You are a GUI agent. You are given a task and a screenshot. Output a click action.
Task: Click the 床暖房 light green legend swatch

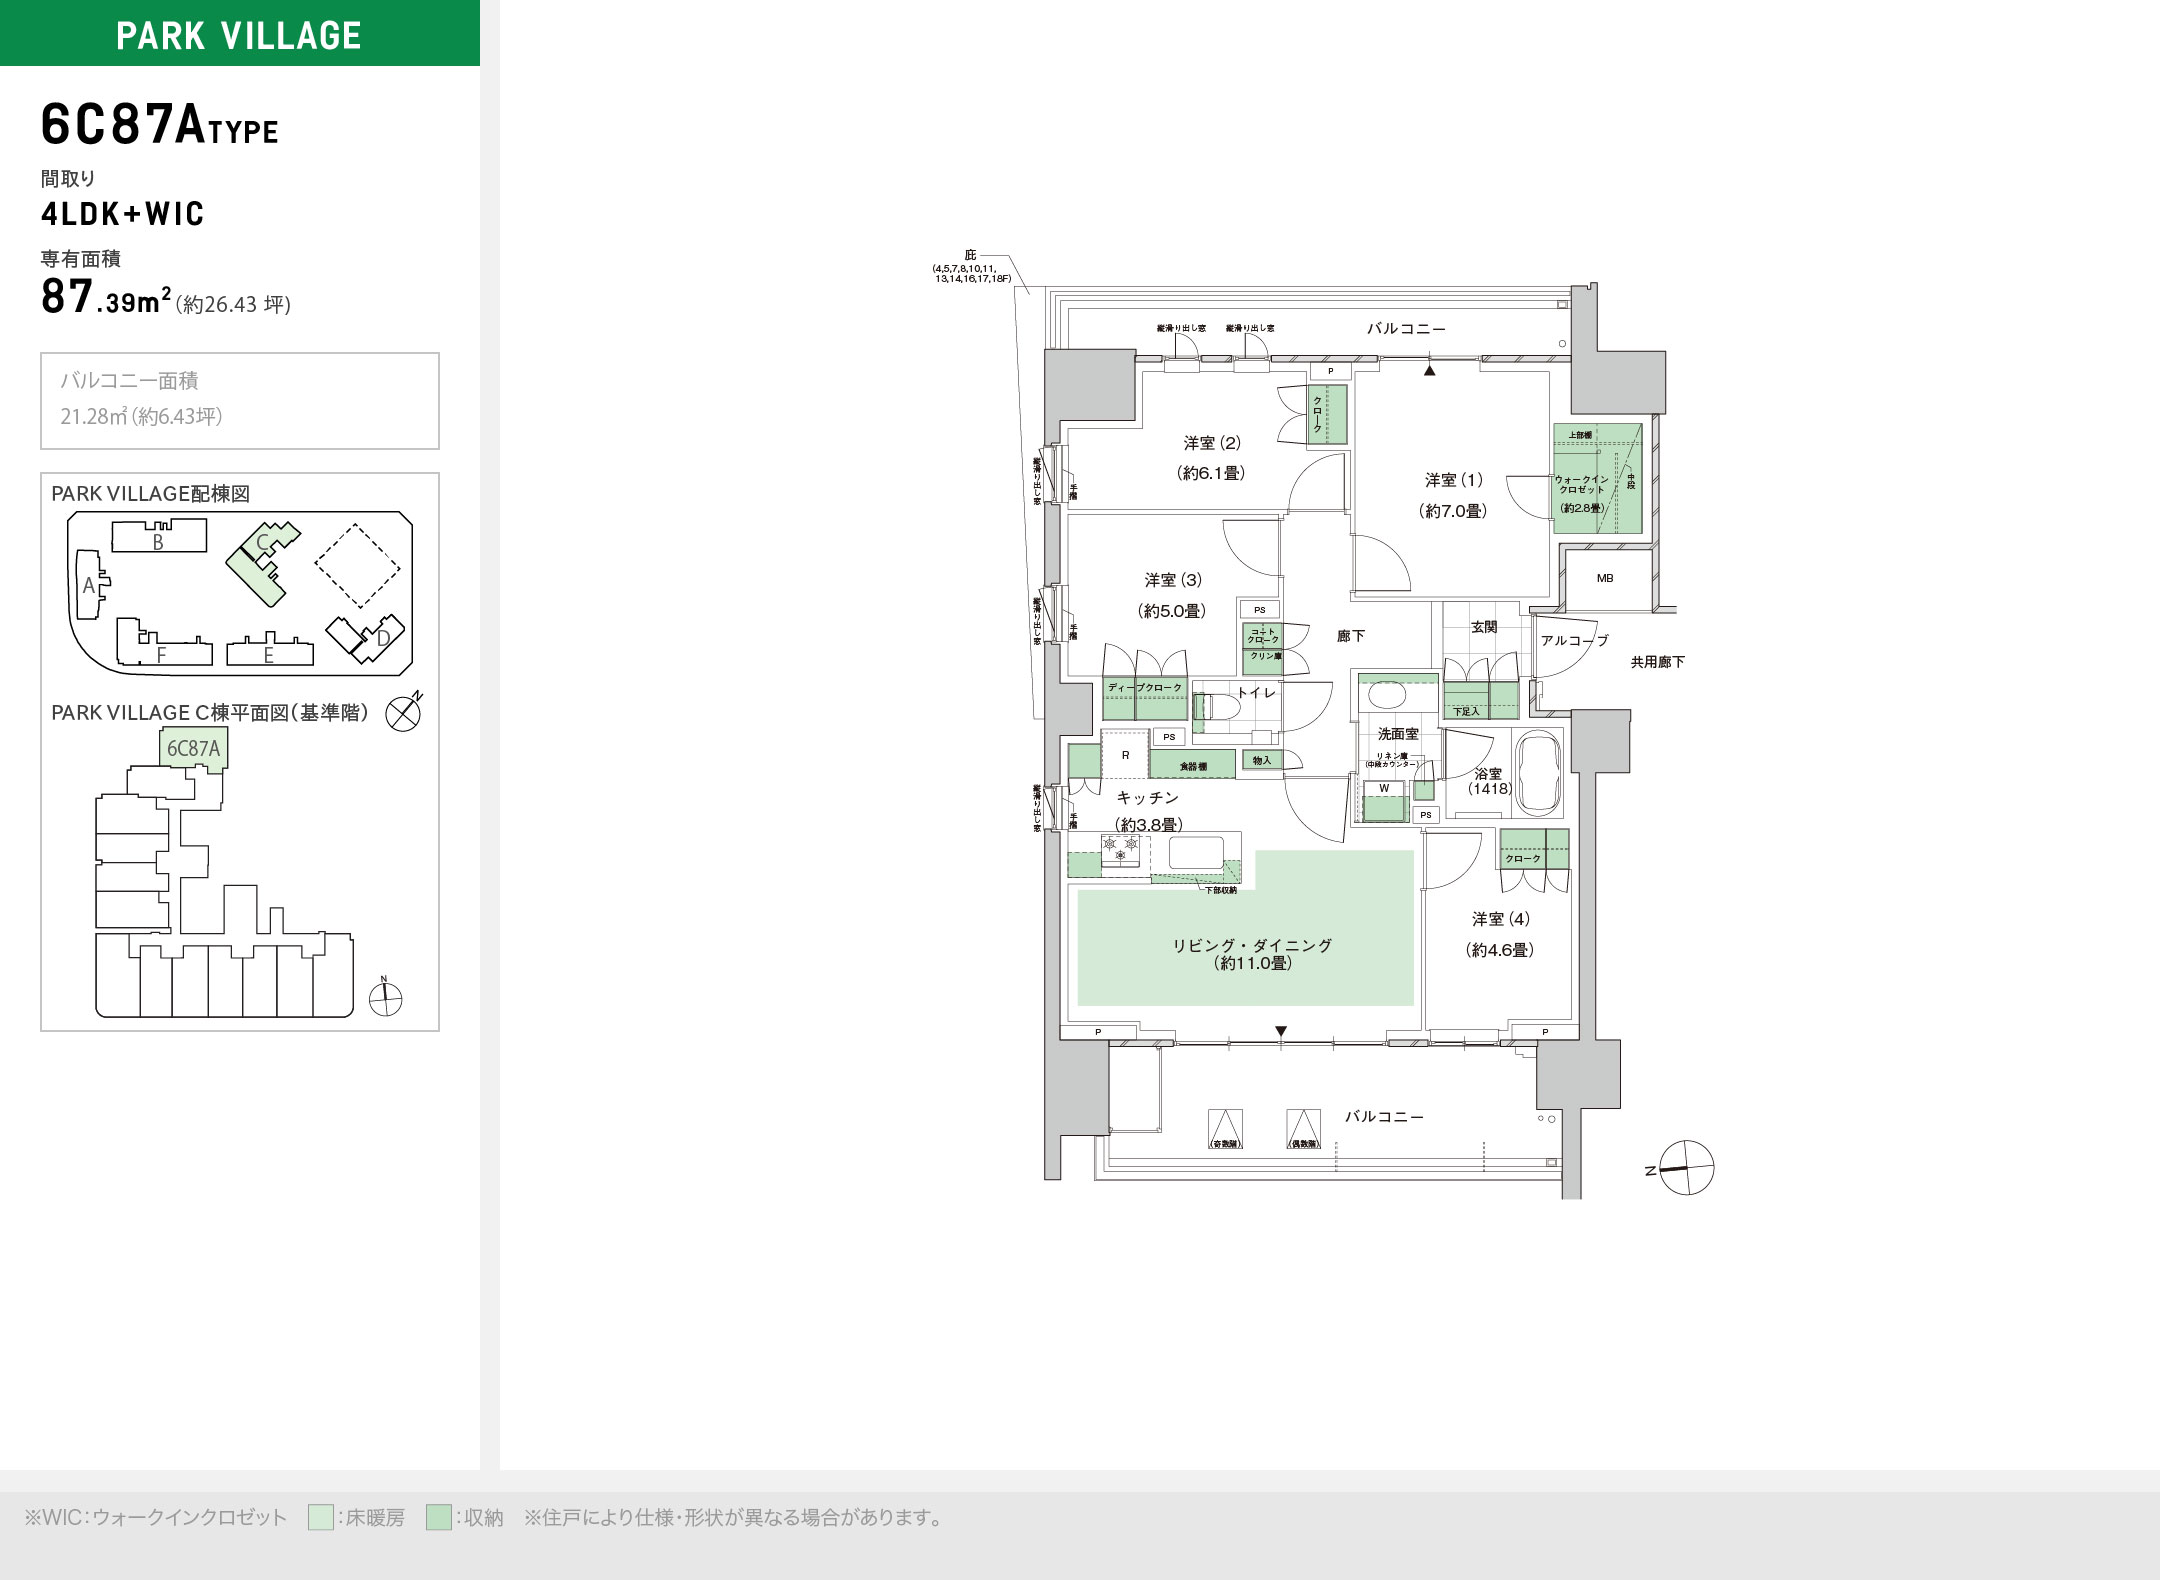click(320, 1517)
